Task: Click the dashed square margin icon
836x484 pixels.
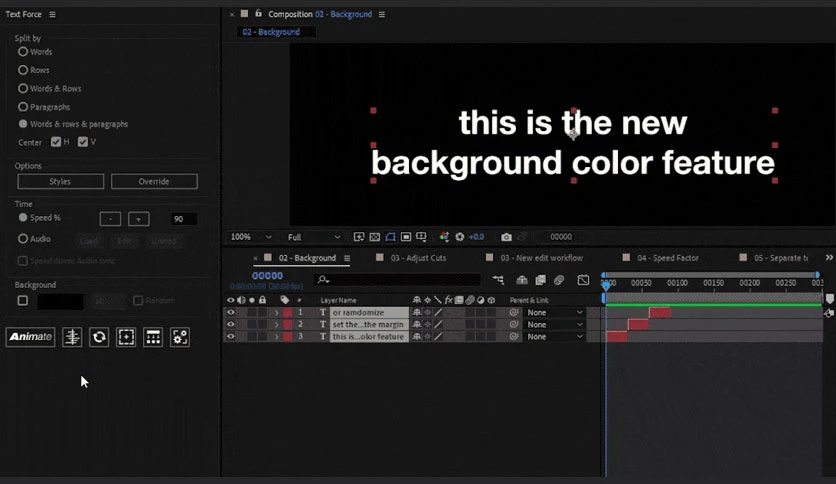Action: click(126, 337)
